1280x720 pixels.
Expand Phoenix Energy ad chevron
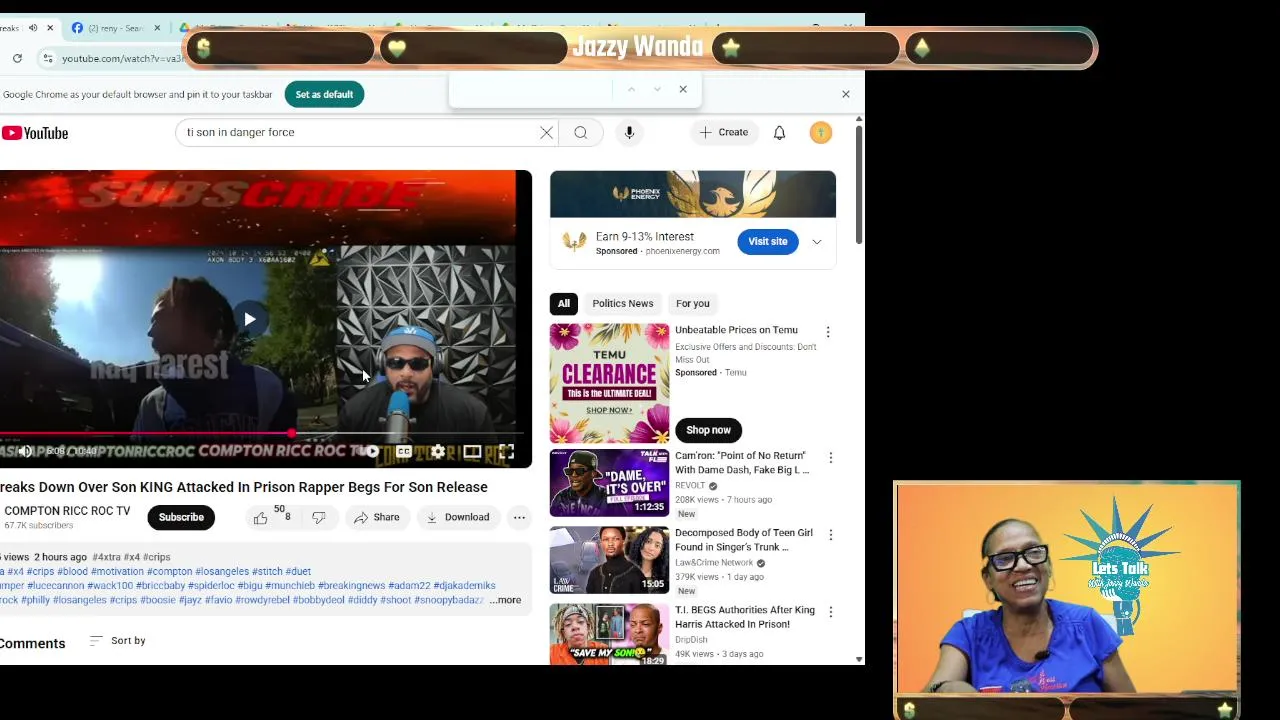(x=816, y=242)
